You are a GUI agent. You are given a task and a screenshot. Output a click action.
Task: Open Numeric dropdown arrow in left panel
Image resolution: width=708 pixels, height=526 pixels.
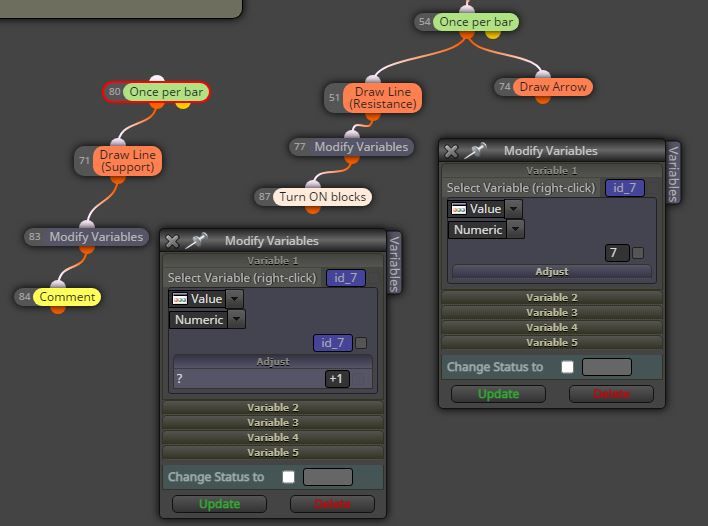click(x=237, y=320)
